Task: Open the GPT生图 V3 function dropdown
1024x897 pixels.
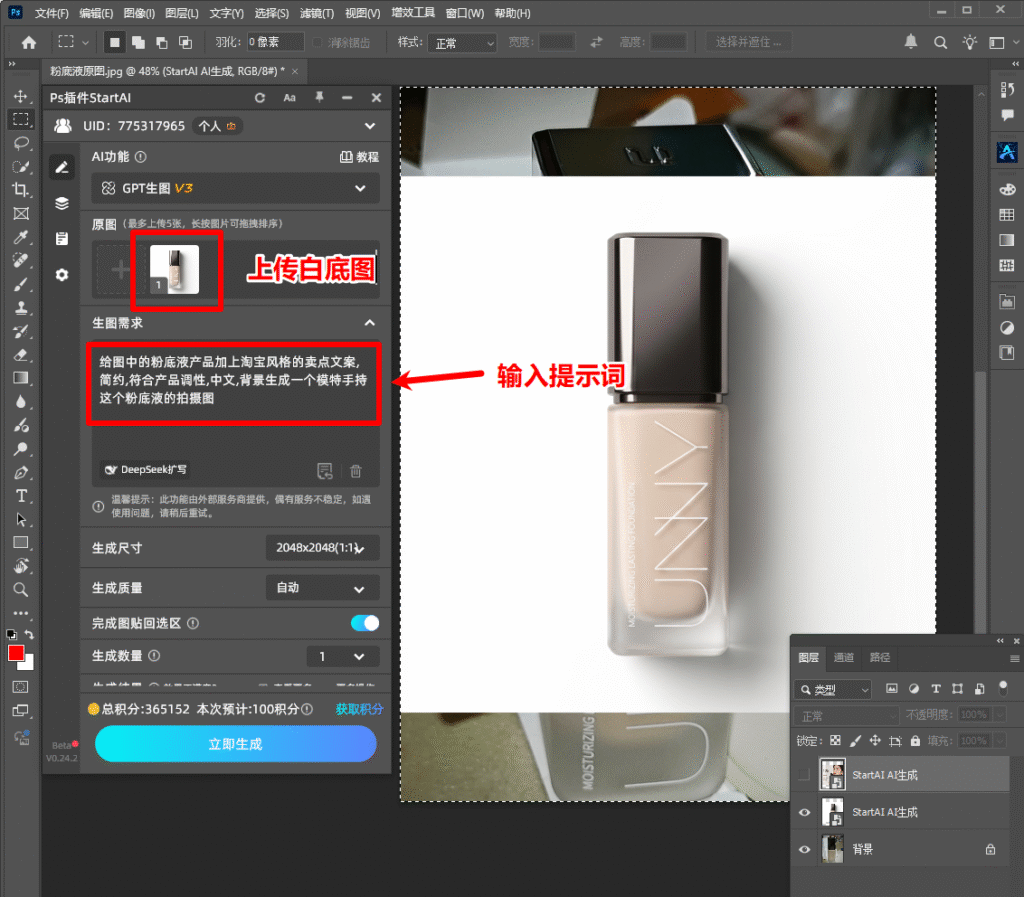Action: point(235,188)
